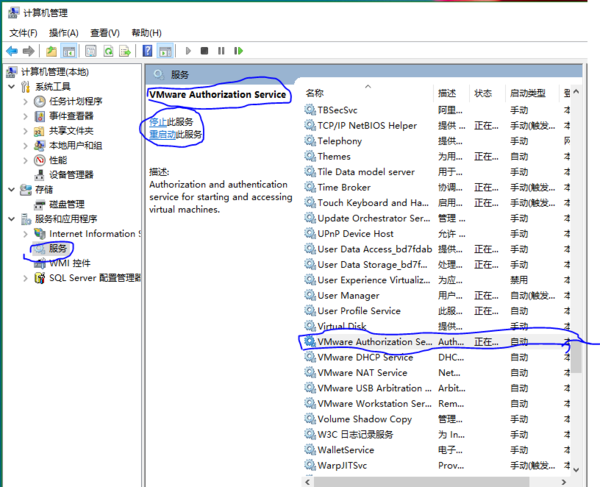Click the Restart service icon
Screen dimensions: 600x487
coord(238,50)
